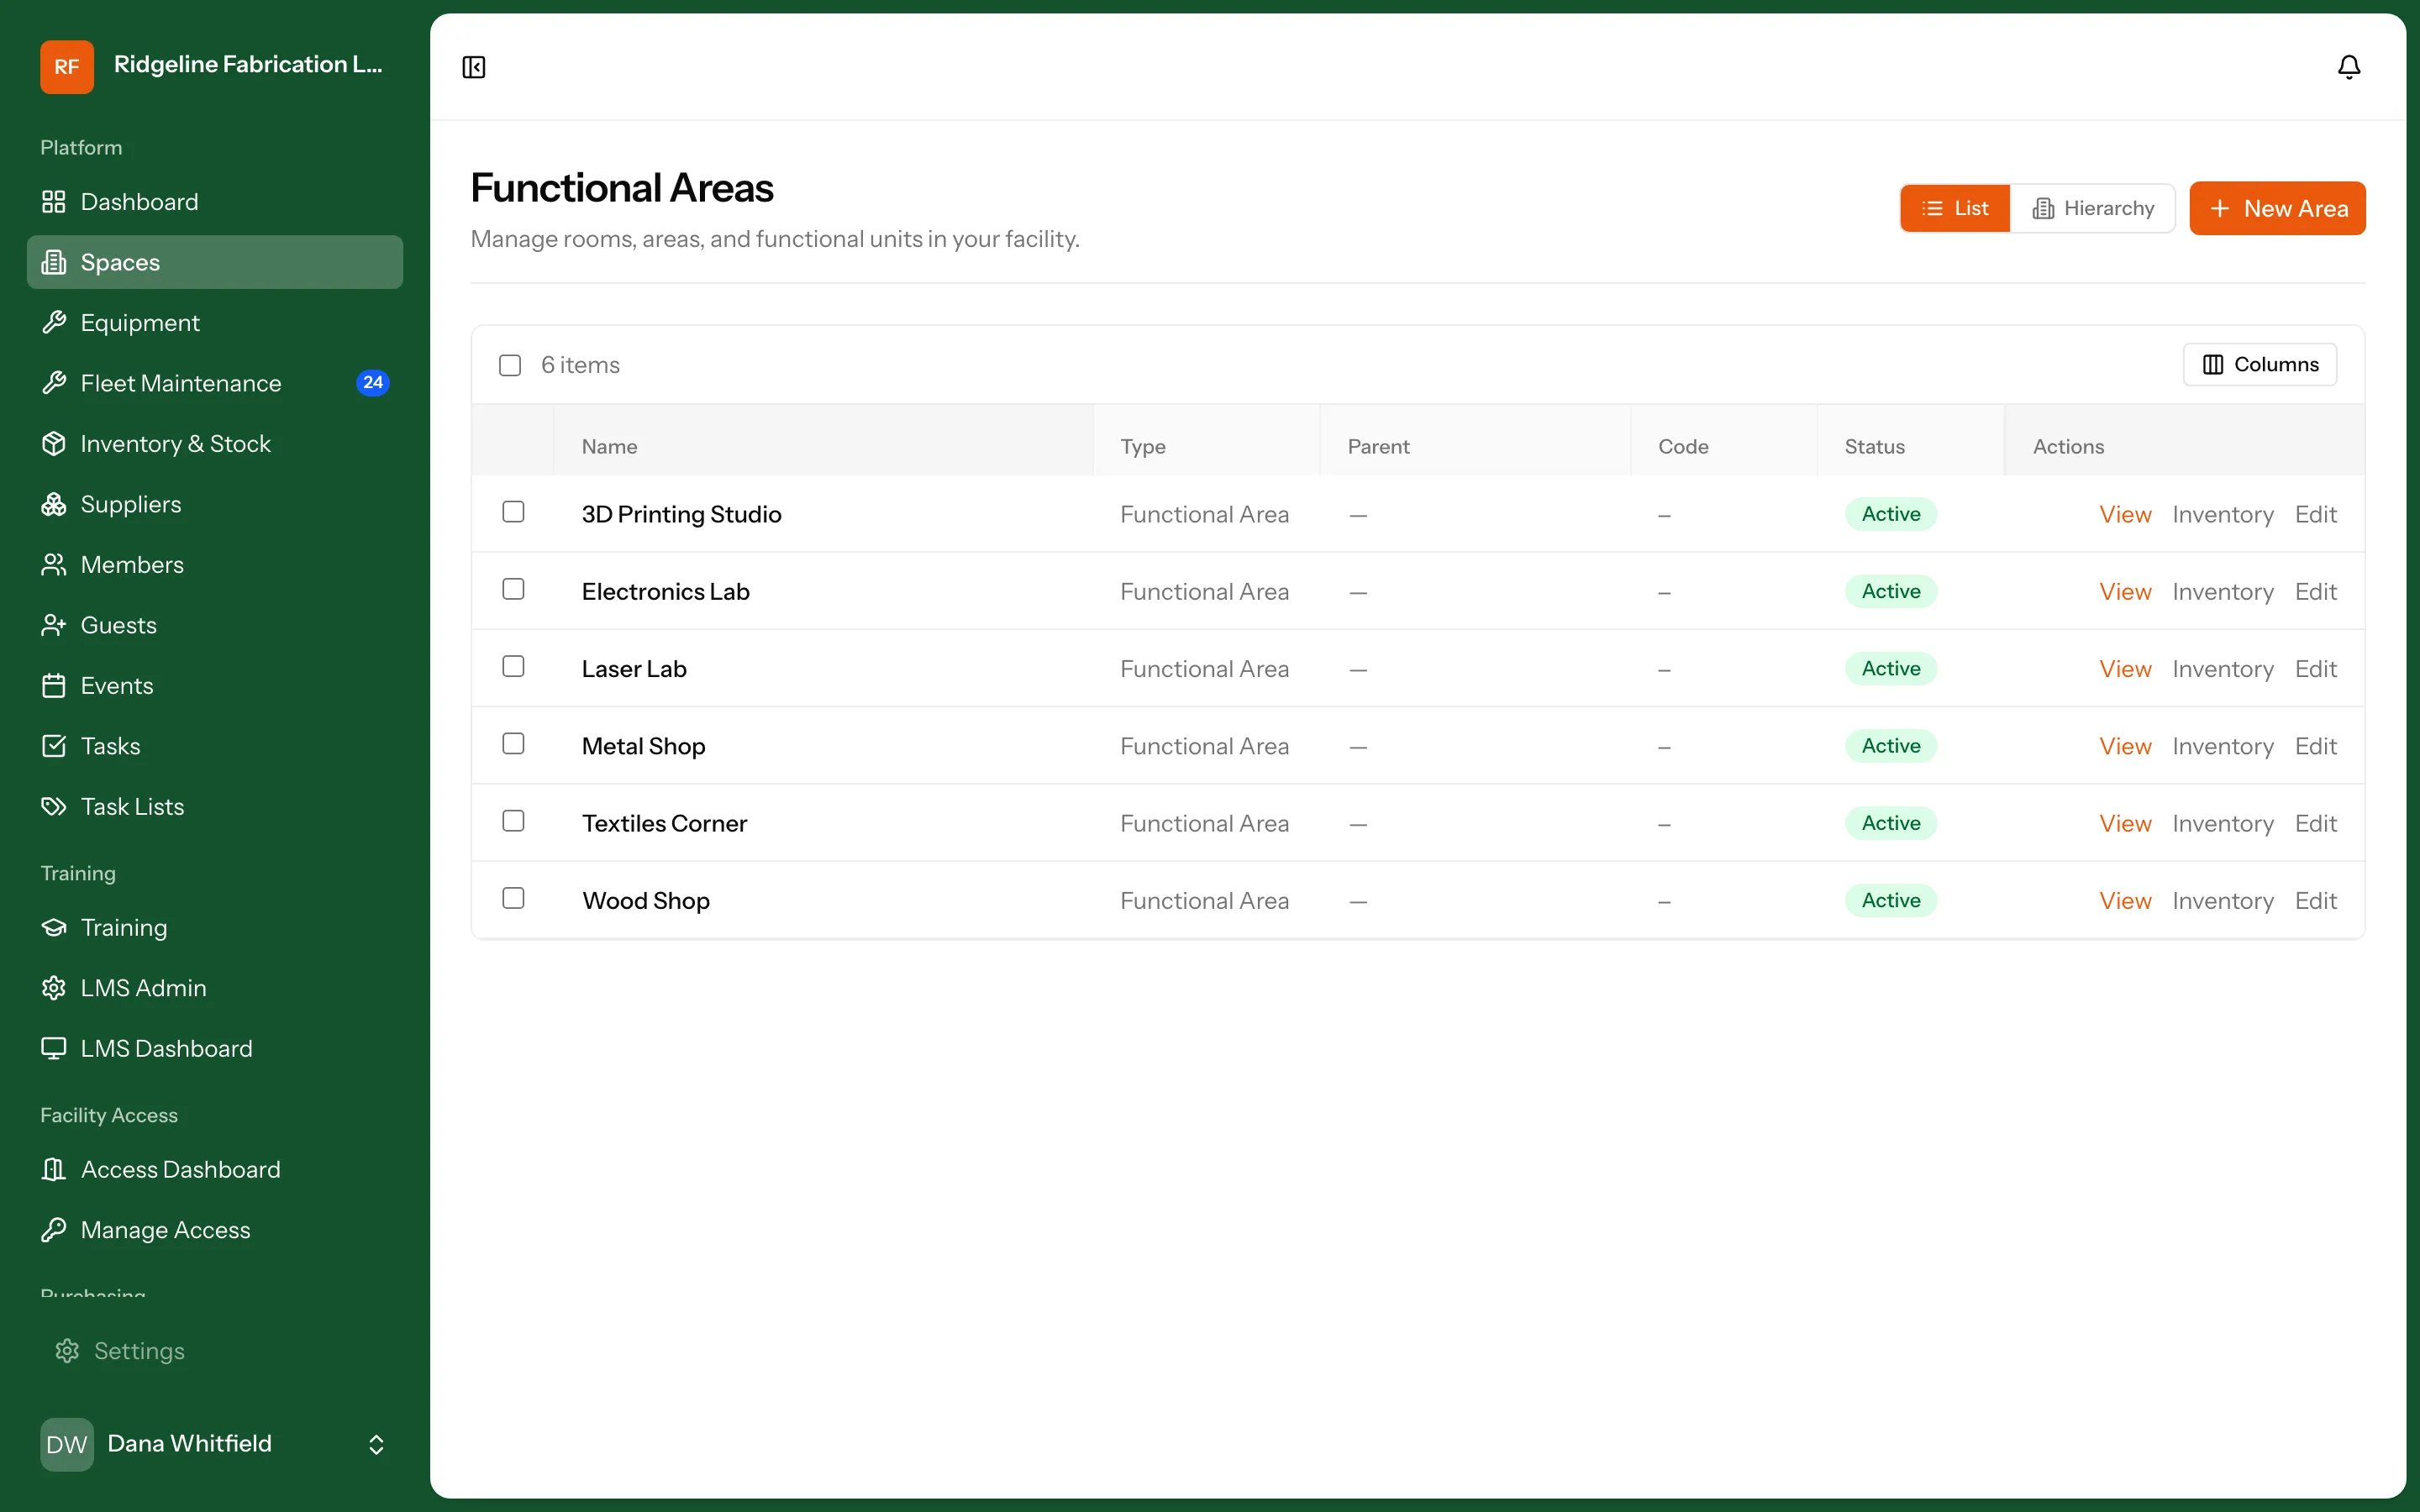Click the Spaces building icon
This screenshot has width=2420, height=1512.
tap(54, 262)
